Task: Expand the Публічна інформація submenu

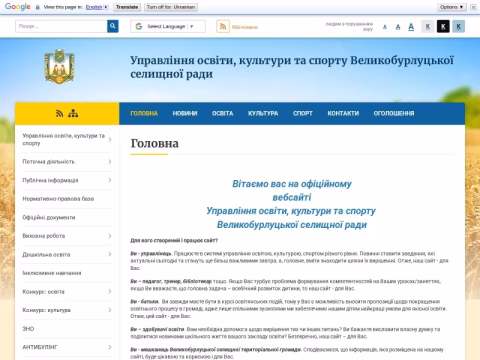Action: click(110, 180)
